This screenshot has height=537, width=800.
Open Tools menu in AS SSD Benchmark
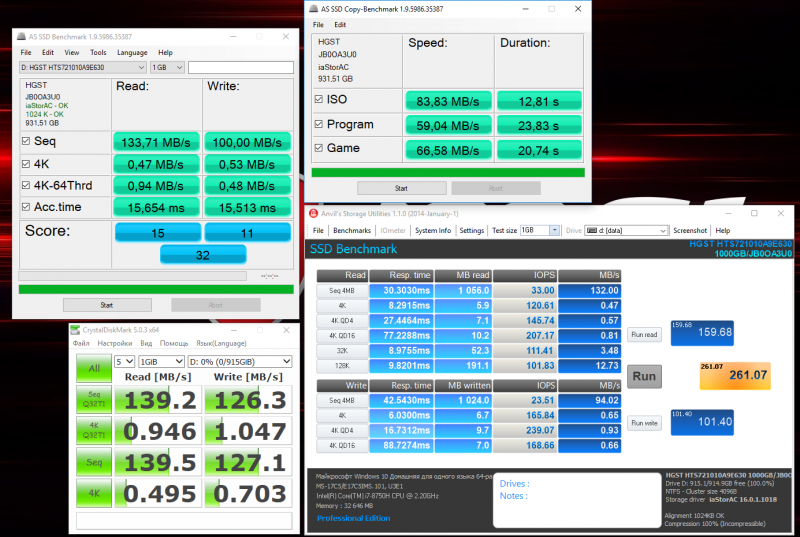[x=98, y=53]
